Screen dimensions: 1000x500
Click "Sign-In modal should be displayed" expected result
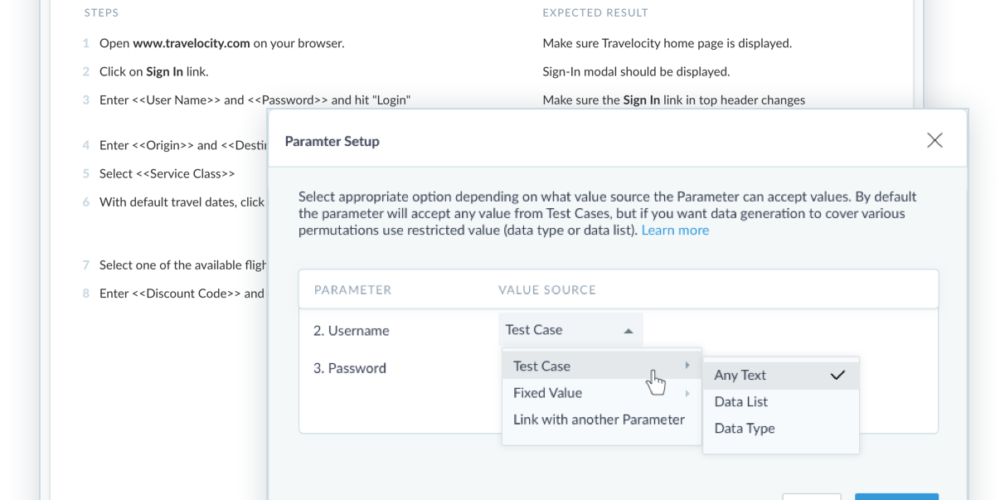pyautogui.click(x=636, y=72)
